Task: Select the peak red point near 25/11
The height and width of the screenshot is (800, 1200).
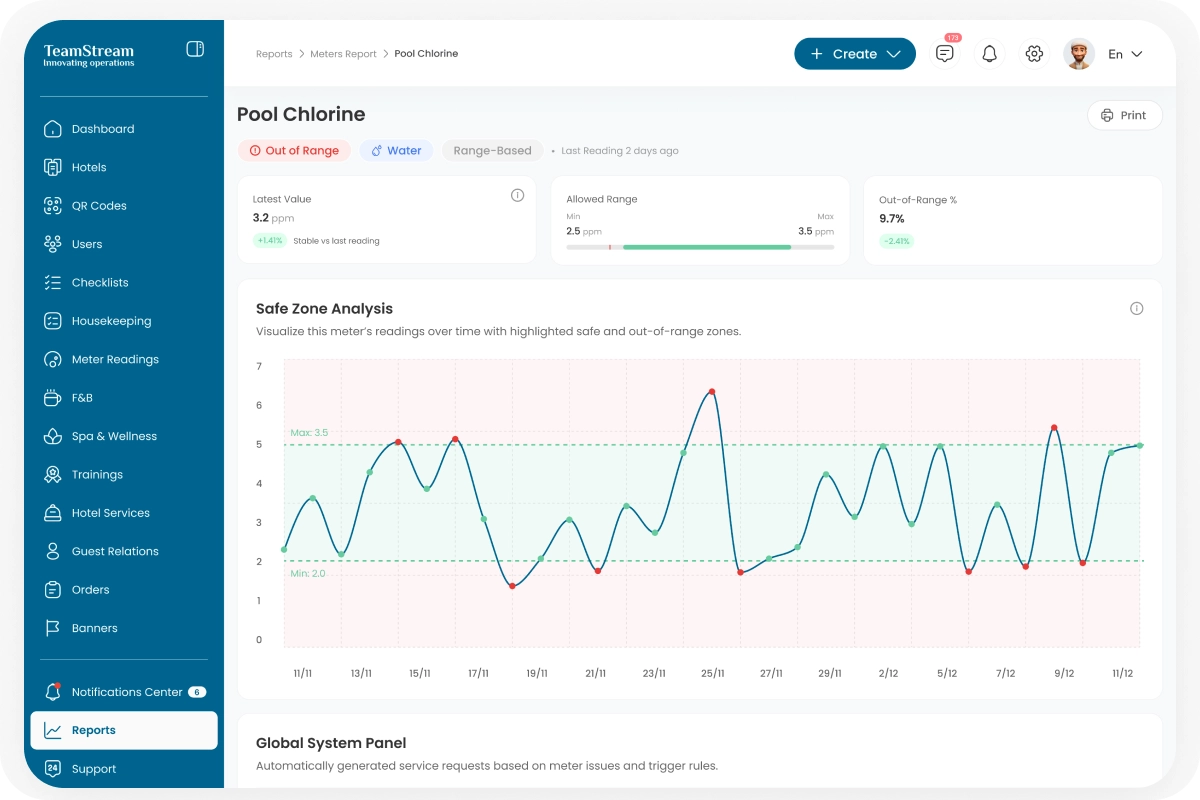Action: 711,391
